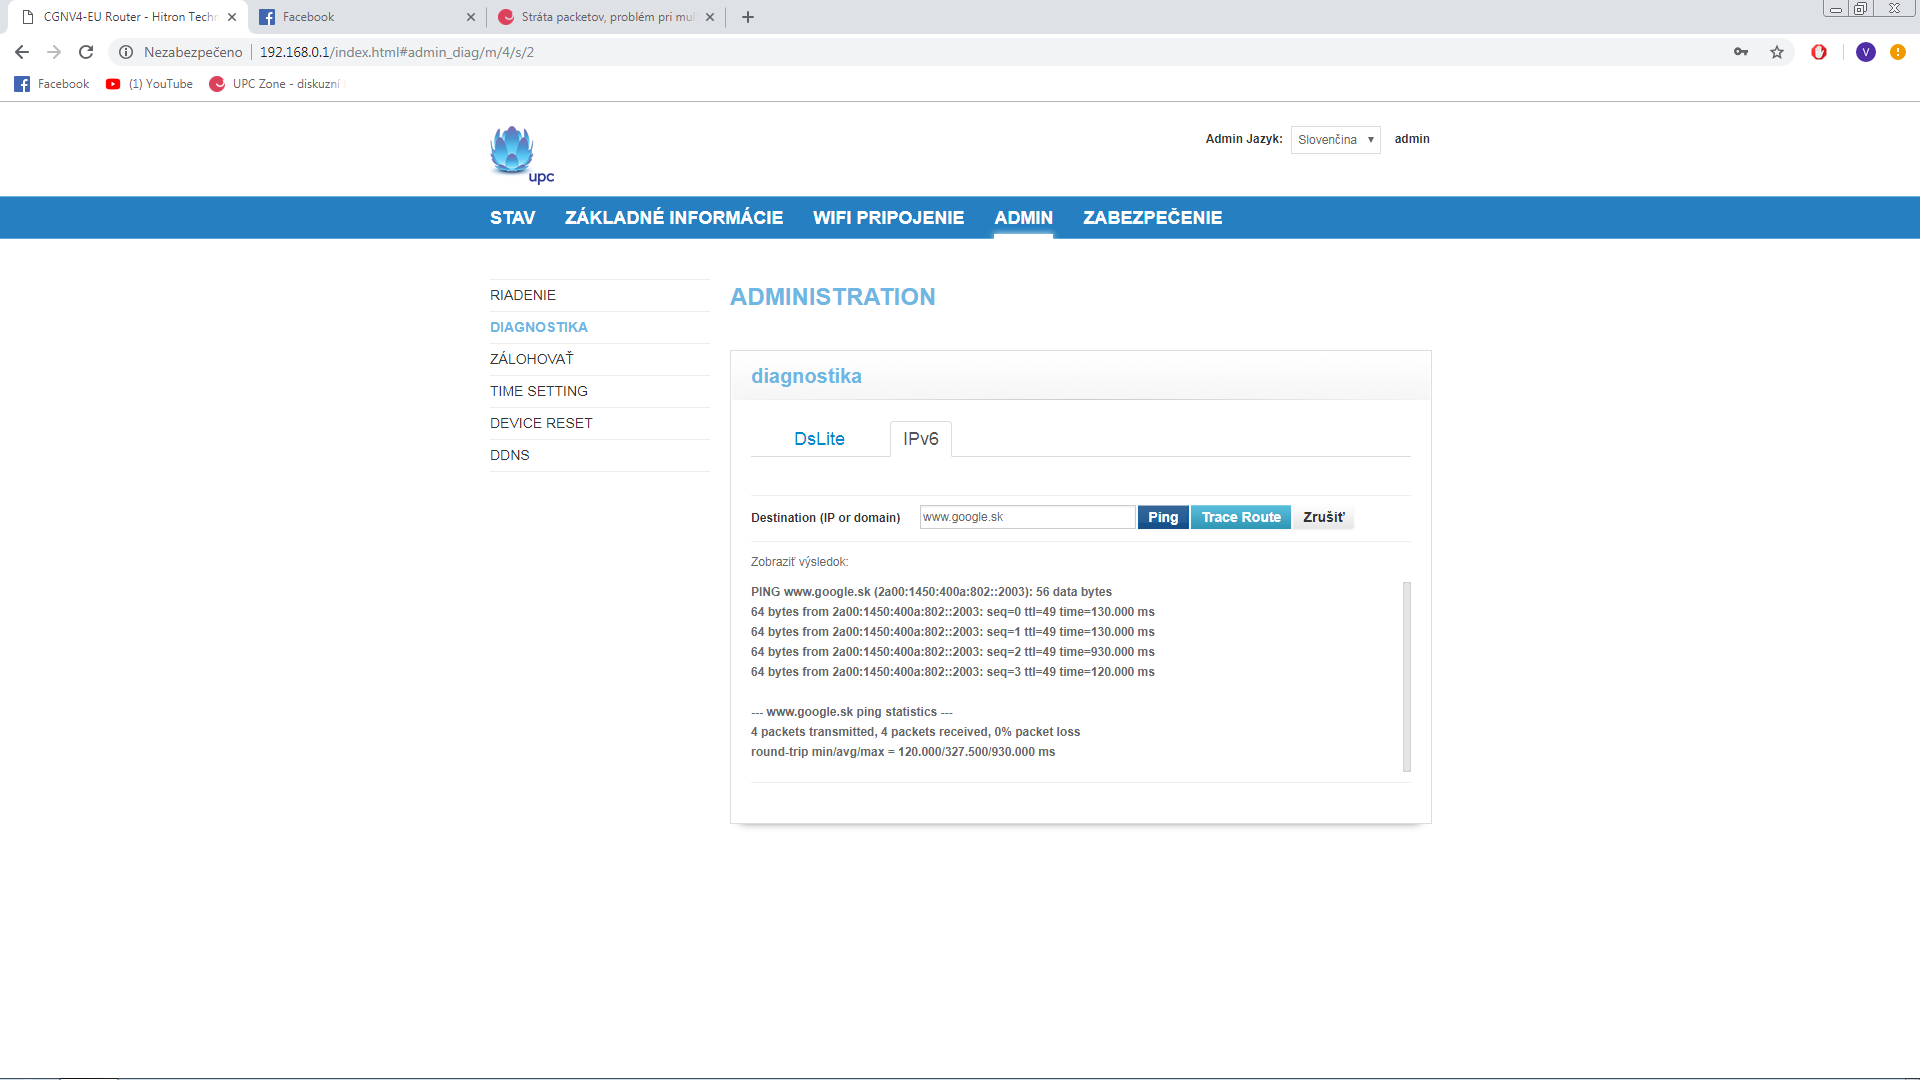Click the UPC logo
The width and height of the screenshot is (1920, 1080).
[x=521, y=155]
